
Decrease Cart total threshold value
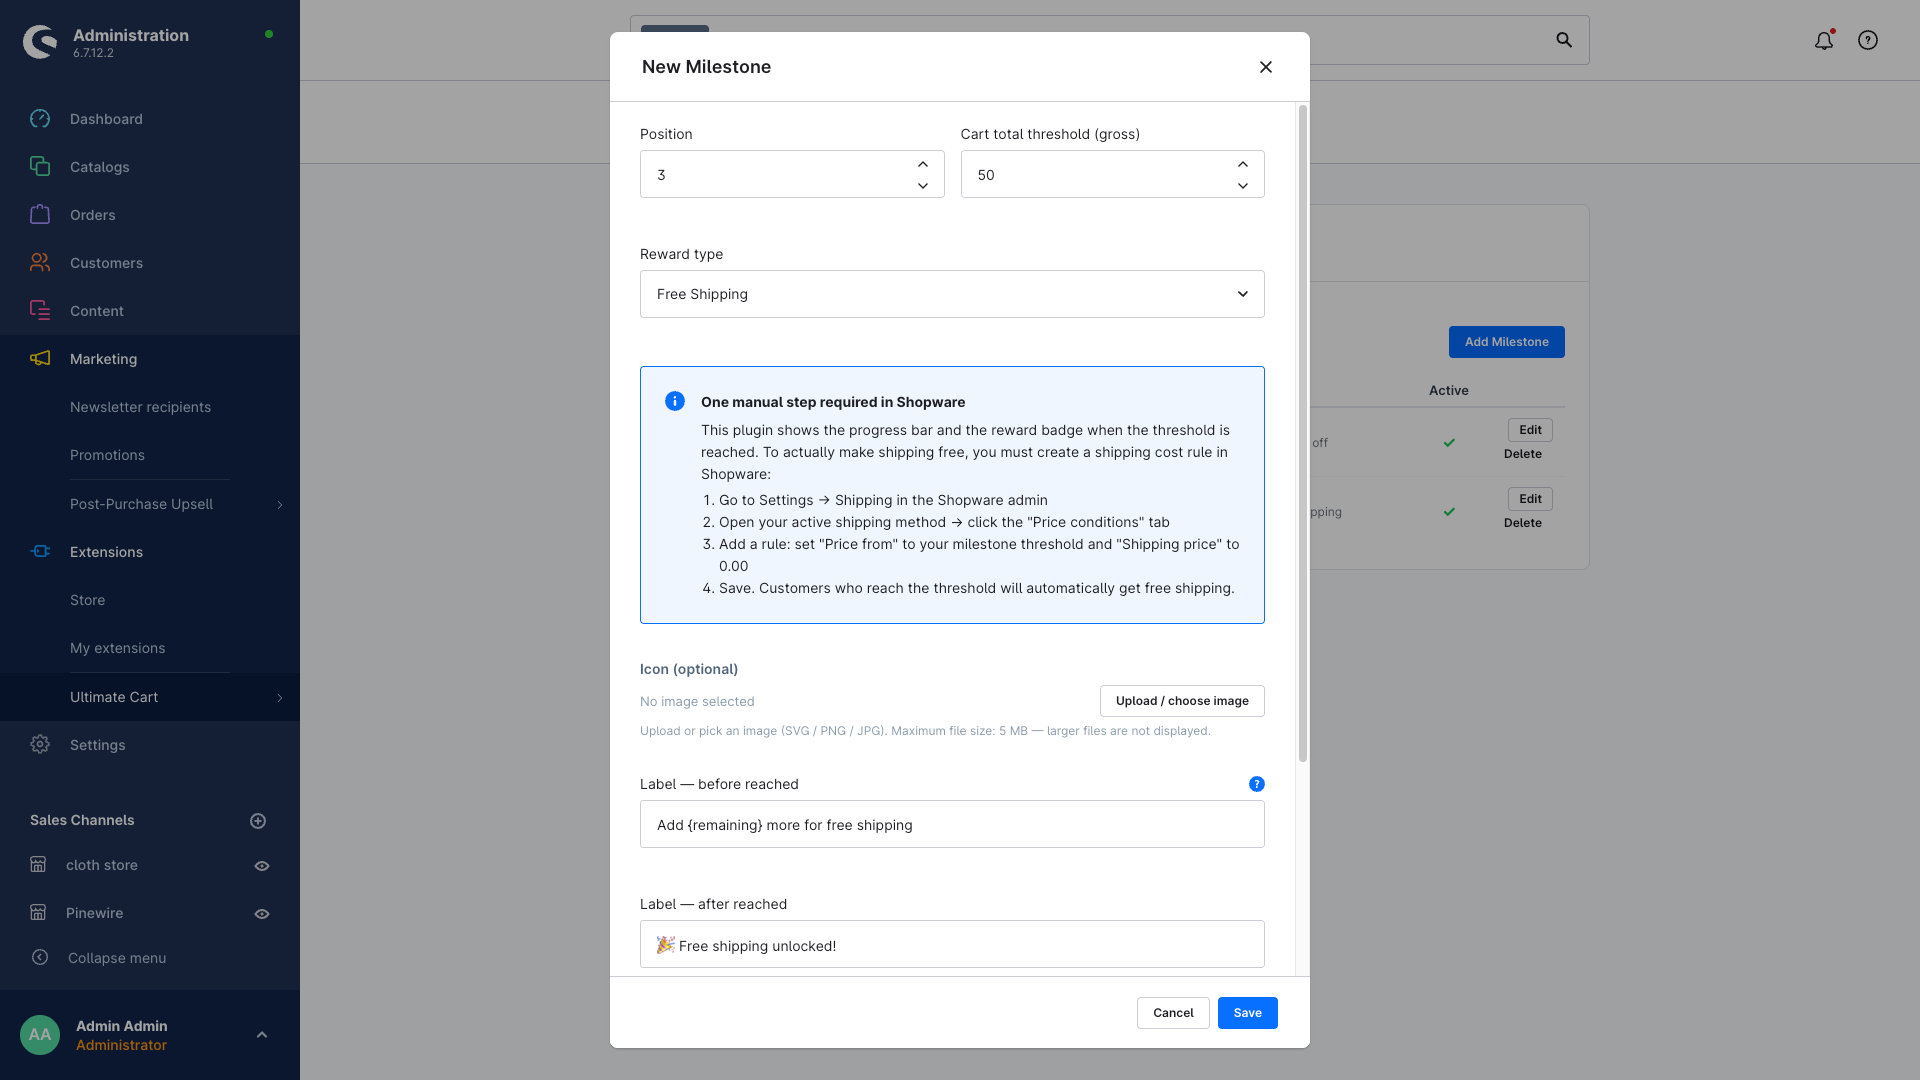pyautogui.click(x=1243, y=186)
